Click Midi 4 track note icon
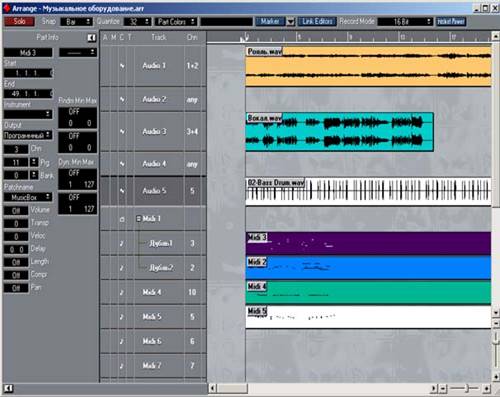500x397 pixels. pyautogui.click(x=122, y=292)
